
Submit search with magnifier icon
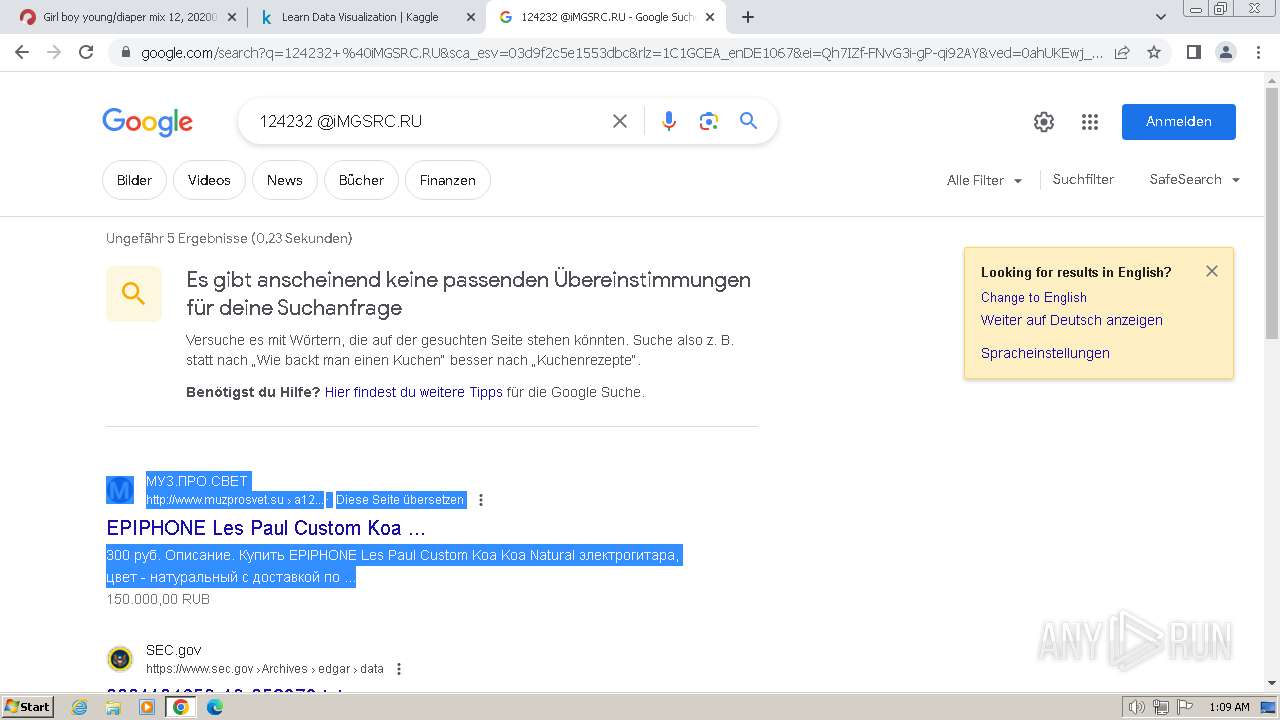[x=748, y=121]
